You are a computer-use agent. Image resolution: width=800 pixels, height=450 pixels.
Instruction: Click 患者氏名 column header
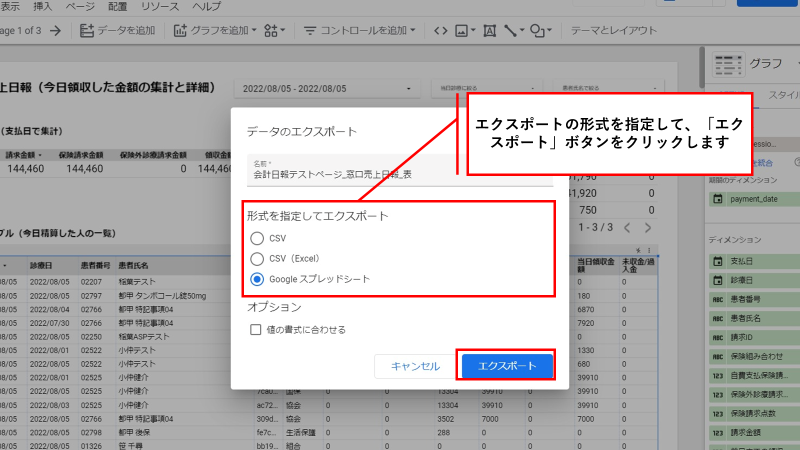pyautogui.click(x=133, y=265)
